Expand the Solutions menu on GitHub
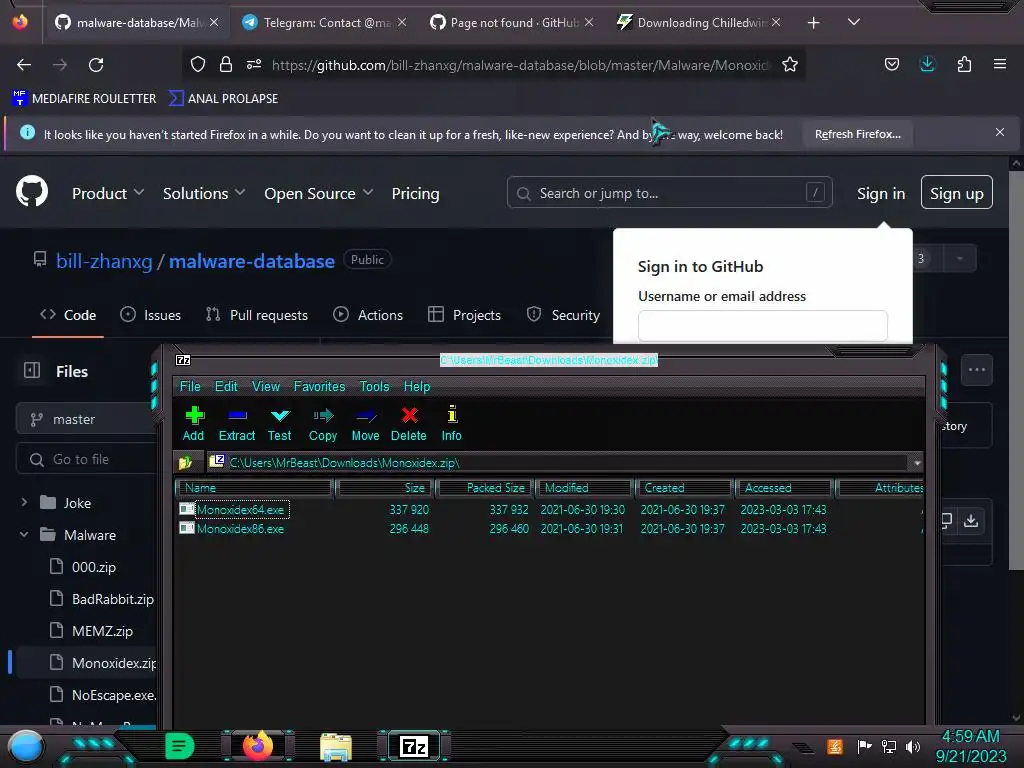Viewport: 1024px width, 768px height. (x=204, y=193)
